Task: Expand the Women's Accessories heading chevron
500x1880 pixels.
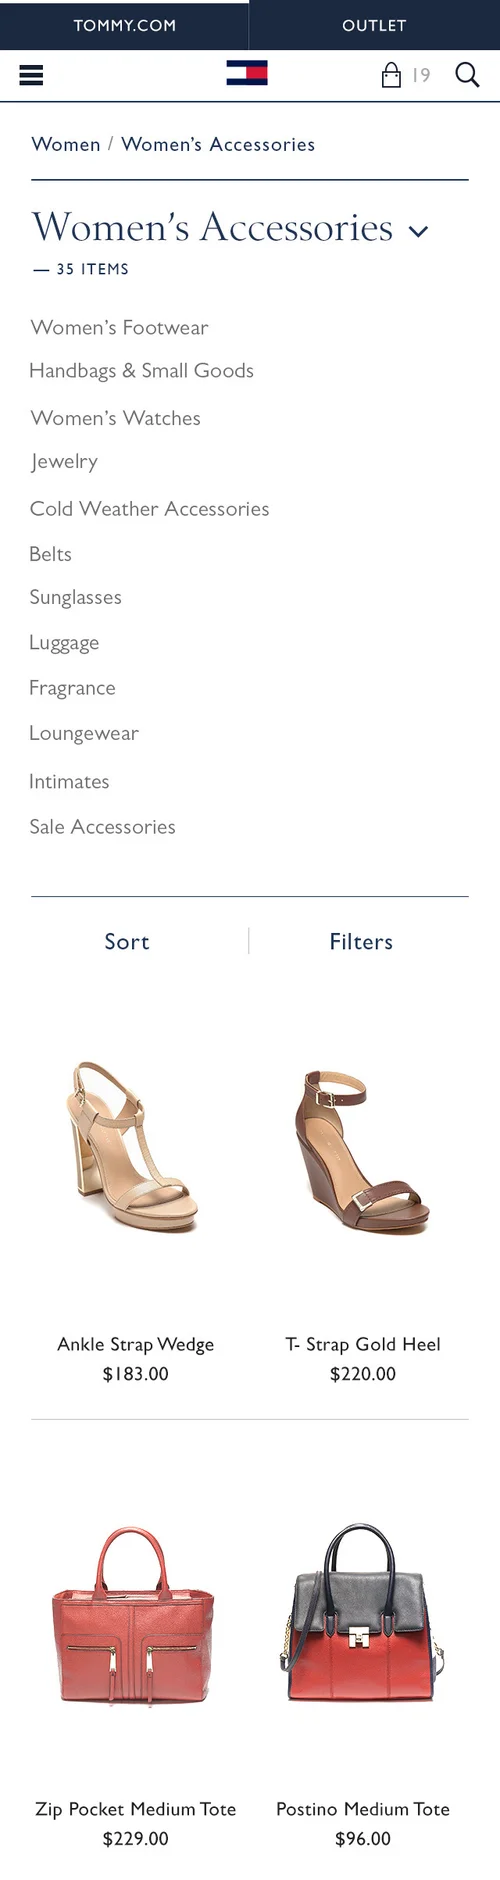Action: tap(419, 231)
